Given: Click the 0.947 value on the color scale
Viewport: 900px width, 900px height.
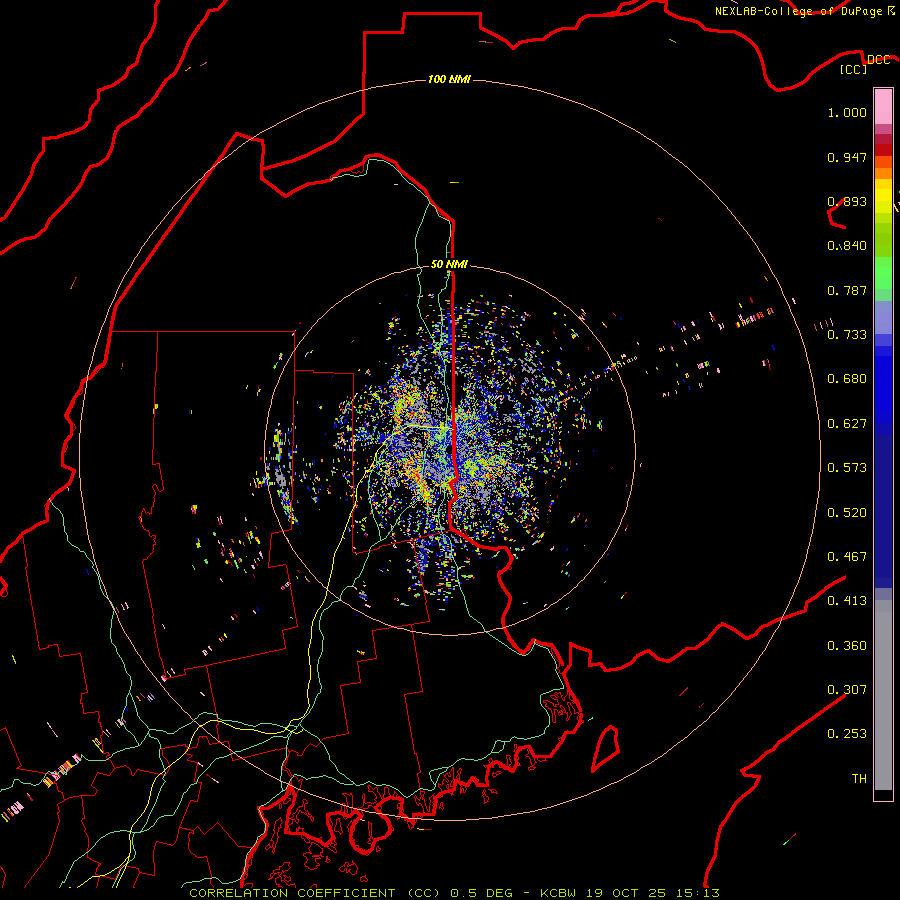Looking at the screenshot, I should [847, 157].
